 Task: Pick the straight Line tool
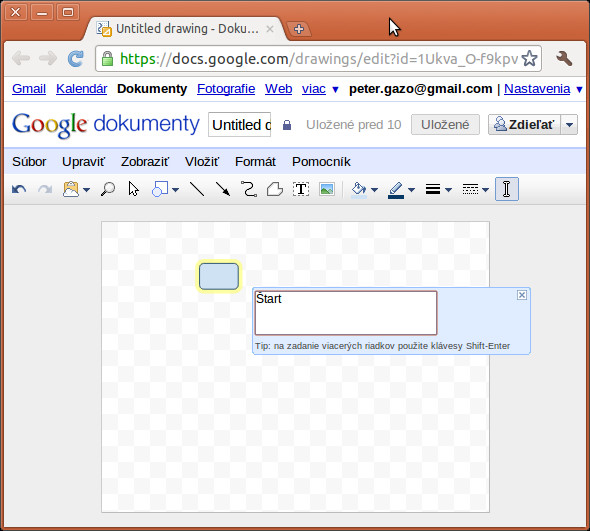coord(197,189)
